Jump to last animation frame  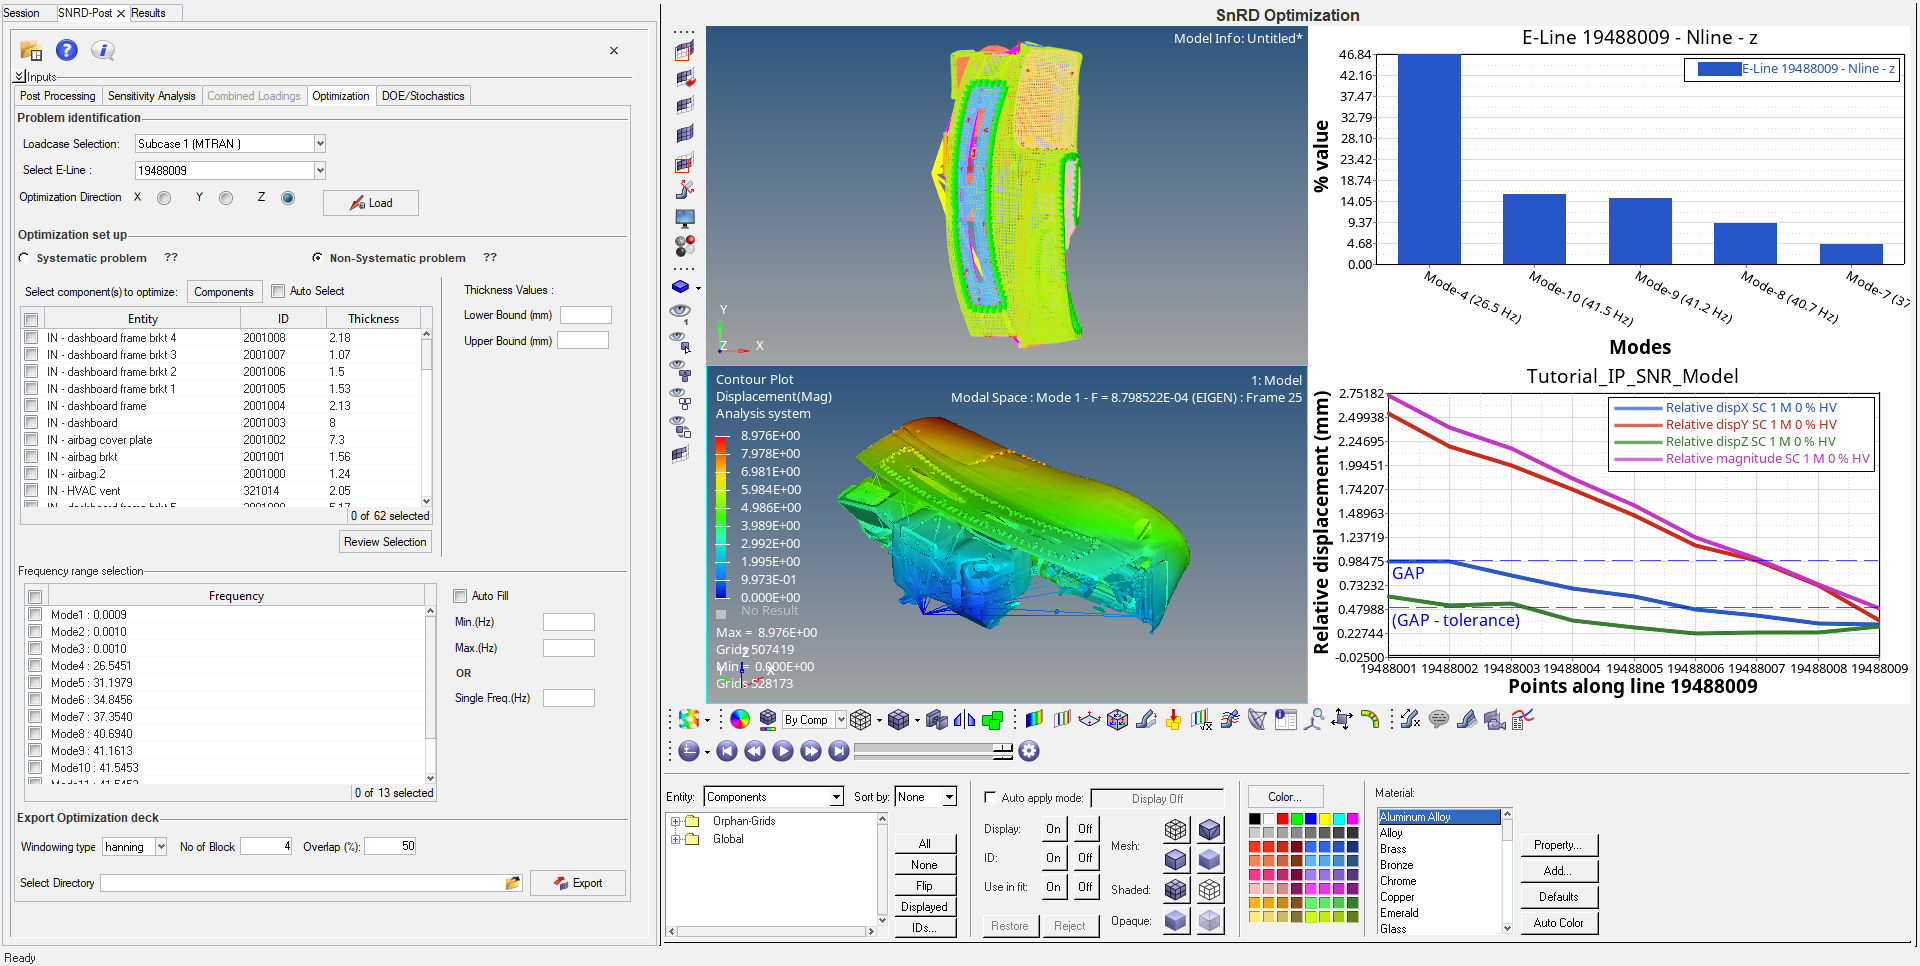tap(839, 751)
